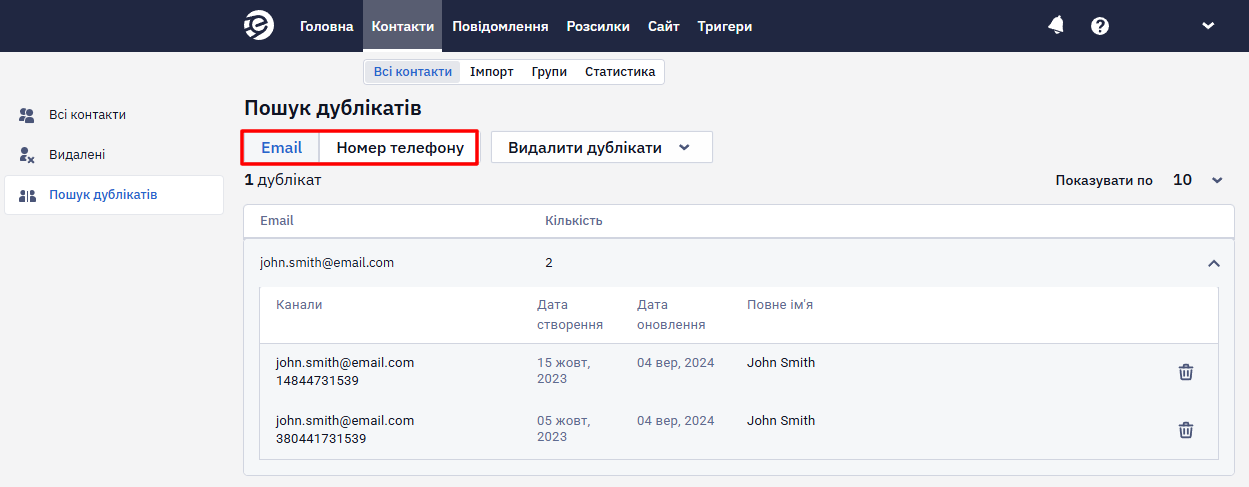
Task: Open the Повідомлення menu
Action: pyautogui.click(x=500, y=27)
